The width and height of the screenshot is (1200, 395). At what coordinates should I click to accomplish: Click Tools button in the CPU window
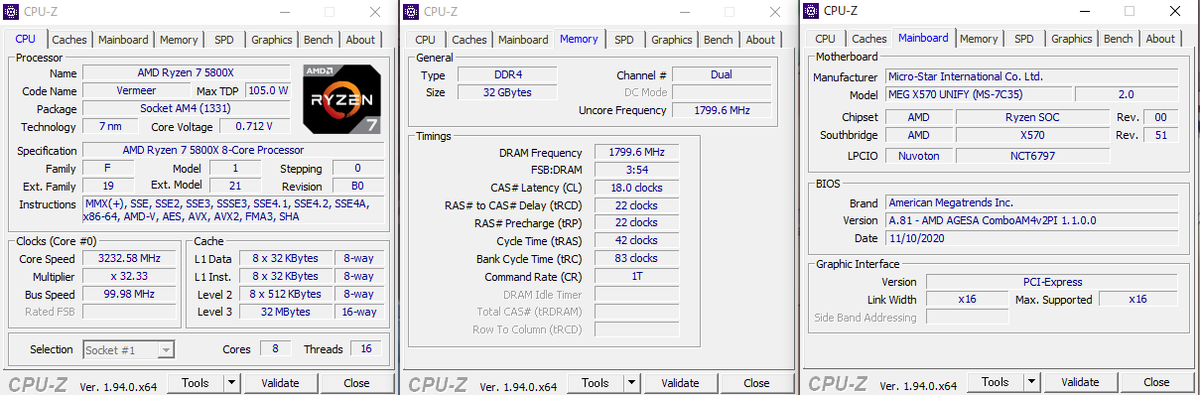pos(195,382)
